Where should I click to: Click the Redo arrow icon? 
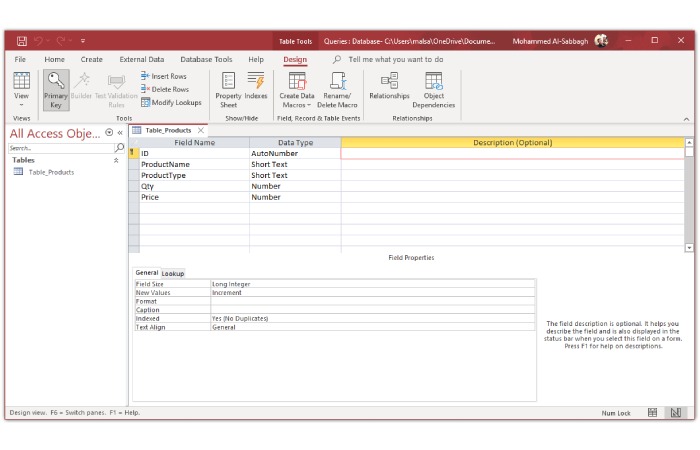point(61,41)
